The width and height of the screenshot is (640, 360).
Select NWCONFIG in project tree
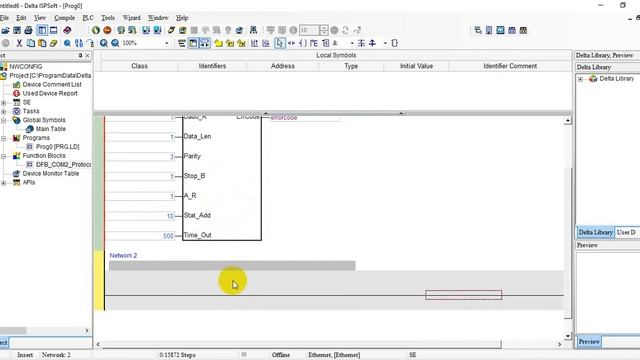click(26, 67)
